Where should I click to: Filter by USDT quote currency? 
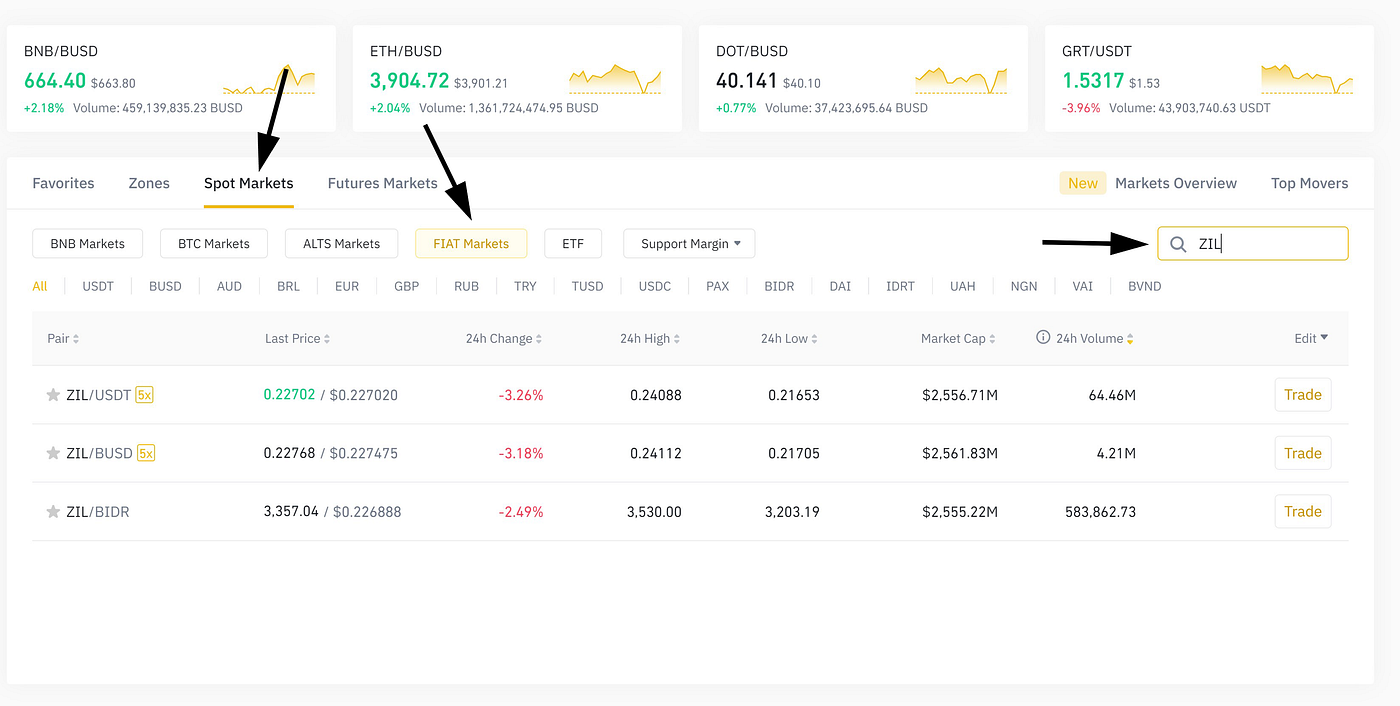coord(98,286)
